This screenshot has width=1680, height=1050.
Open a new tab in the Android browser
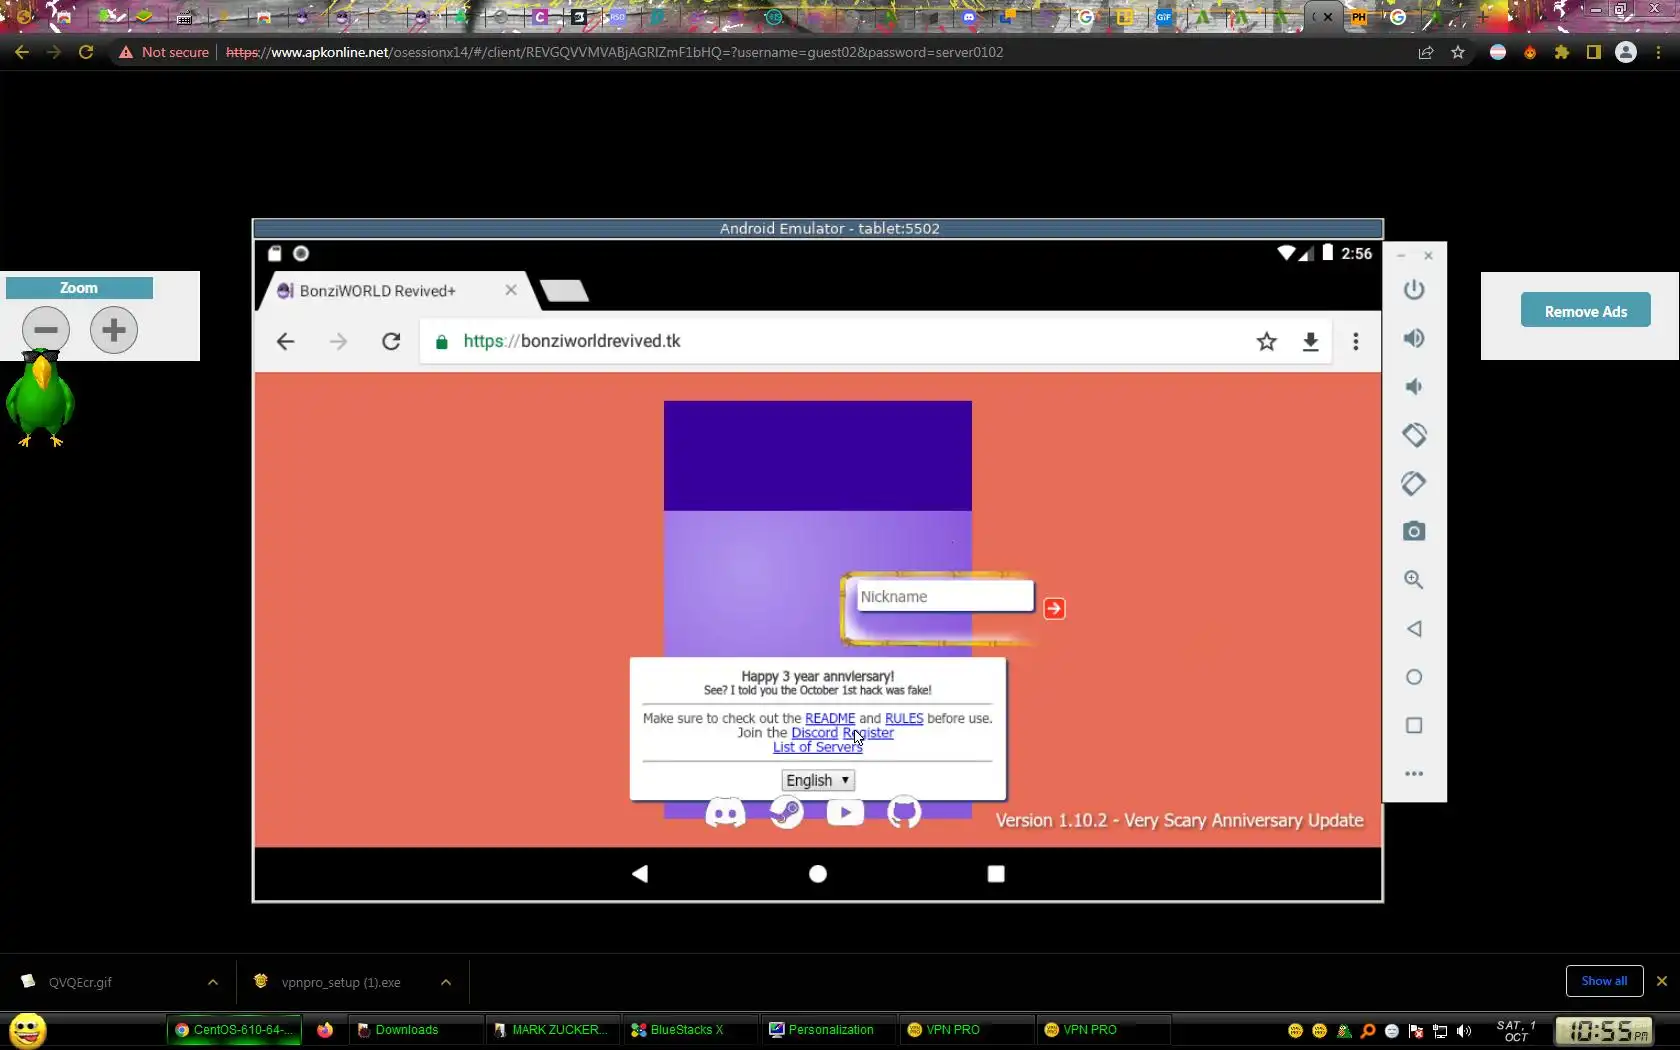click(565, 291)
